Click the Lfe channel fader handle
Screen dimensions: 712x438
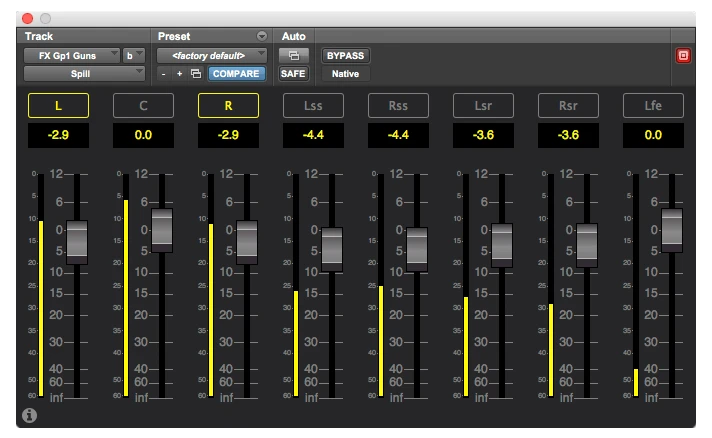(672, 230)
